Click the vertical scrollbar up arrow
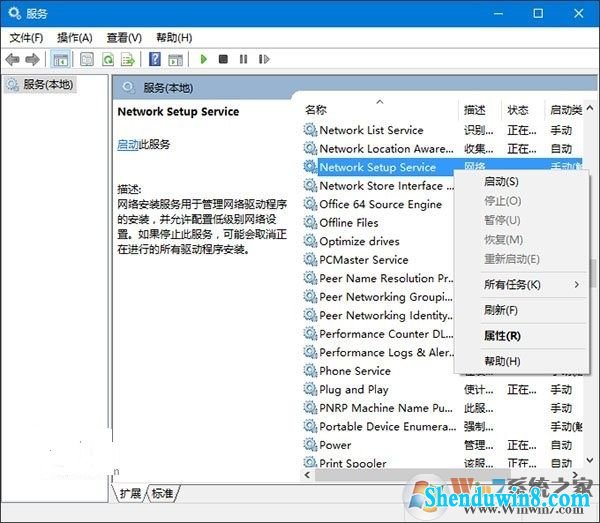The height and width of the screenshot is (523, 600). pos(590,108)
